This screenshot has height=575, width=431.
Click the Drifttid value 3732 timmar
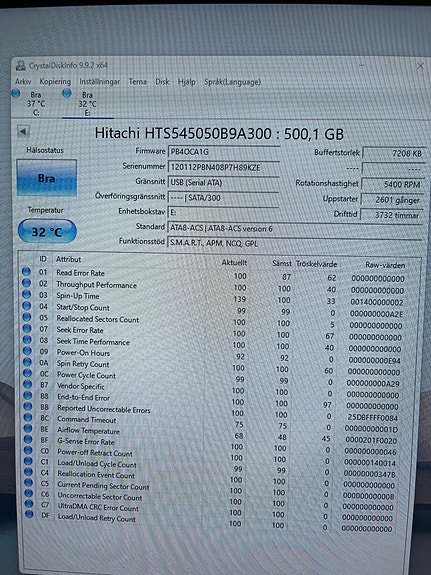[391, 215]
